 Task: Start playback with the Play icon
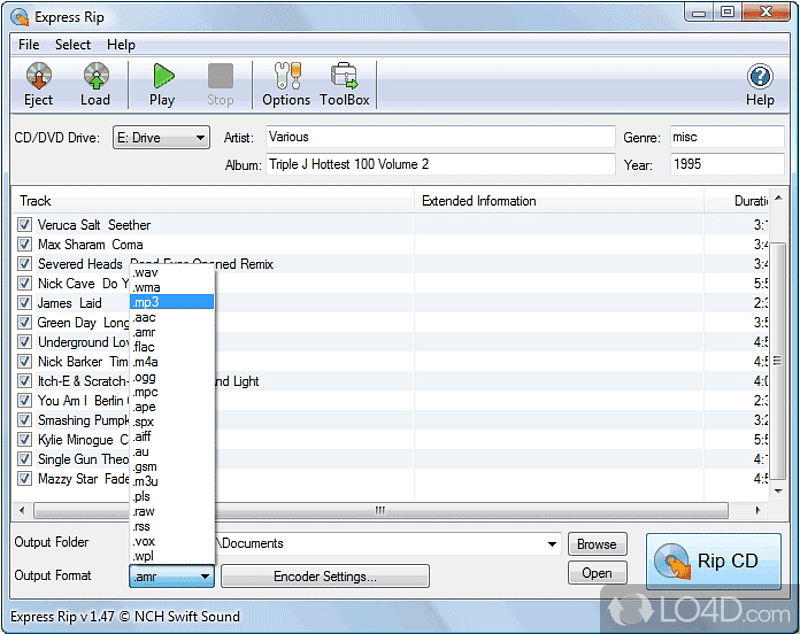(x=163, y=85)
